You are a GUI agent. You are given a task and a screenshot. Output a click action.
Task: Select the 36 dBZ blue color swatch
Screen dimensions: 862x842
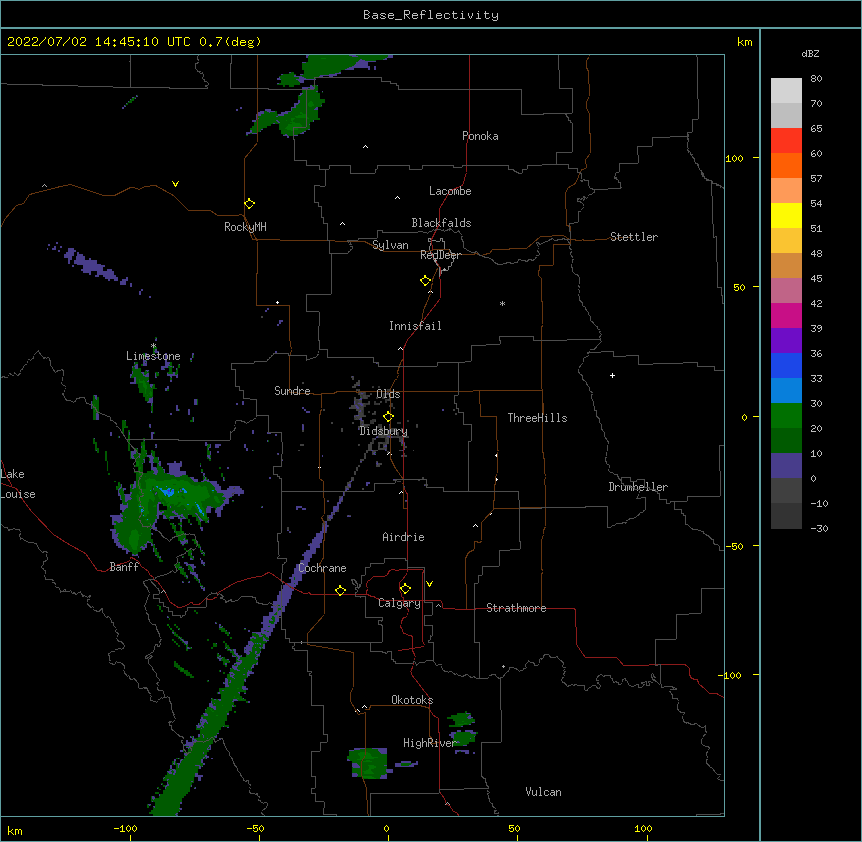coord(786,365)
